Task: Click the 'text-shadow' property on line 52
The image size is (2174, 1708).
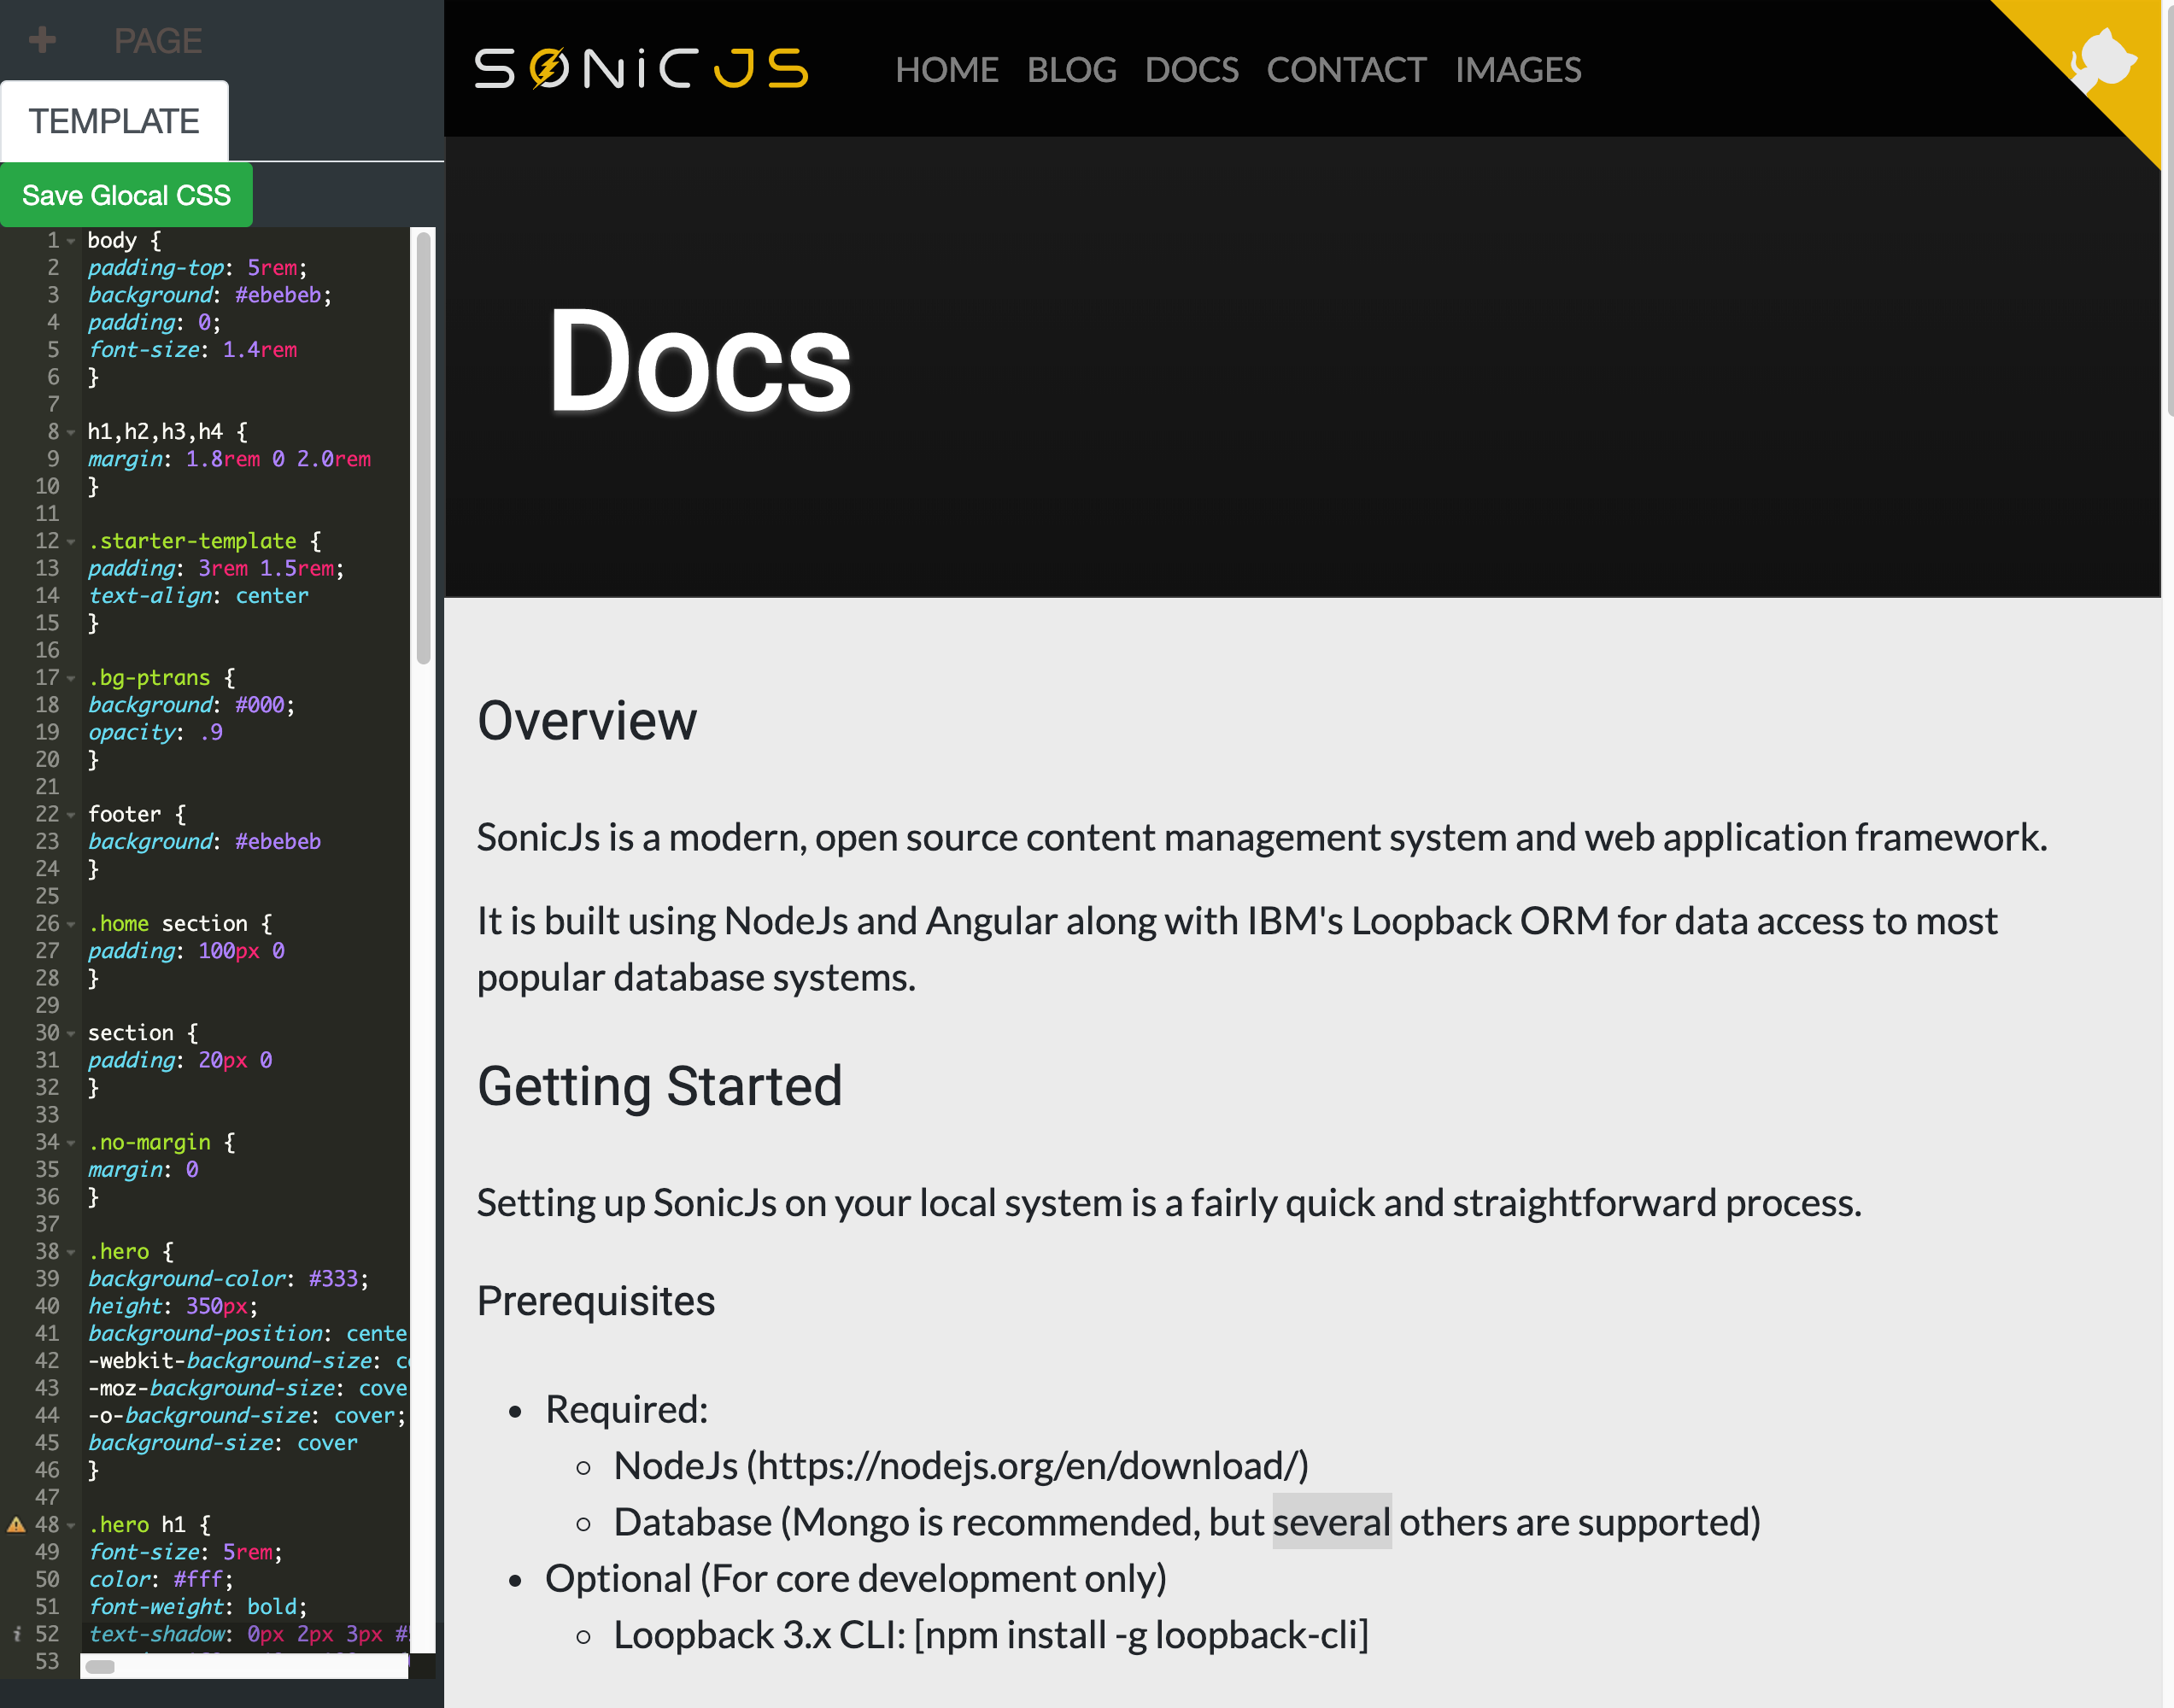Action: click(x=155, y=1634)
